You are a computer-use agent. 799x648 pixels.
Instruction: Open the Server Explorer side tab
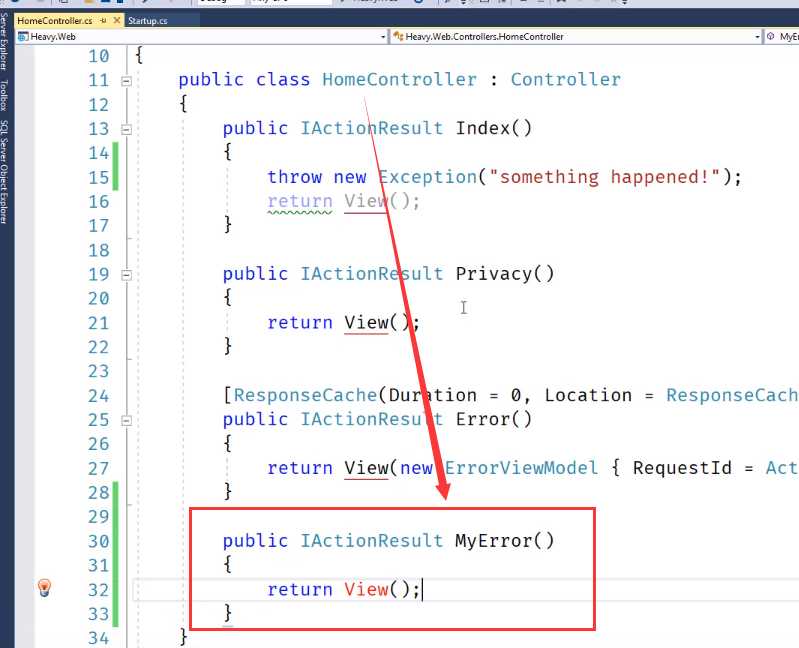5,42
